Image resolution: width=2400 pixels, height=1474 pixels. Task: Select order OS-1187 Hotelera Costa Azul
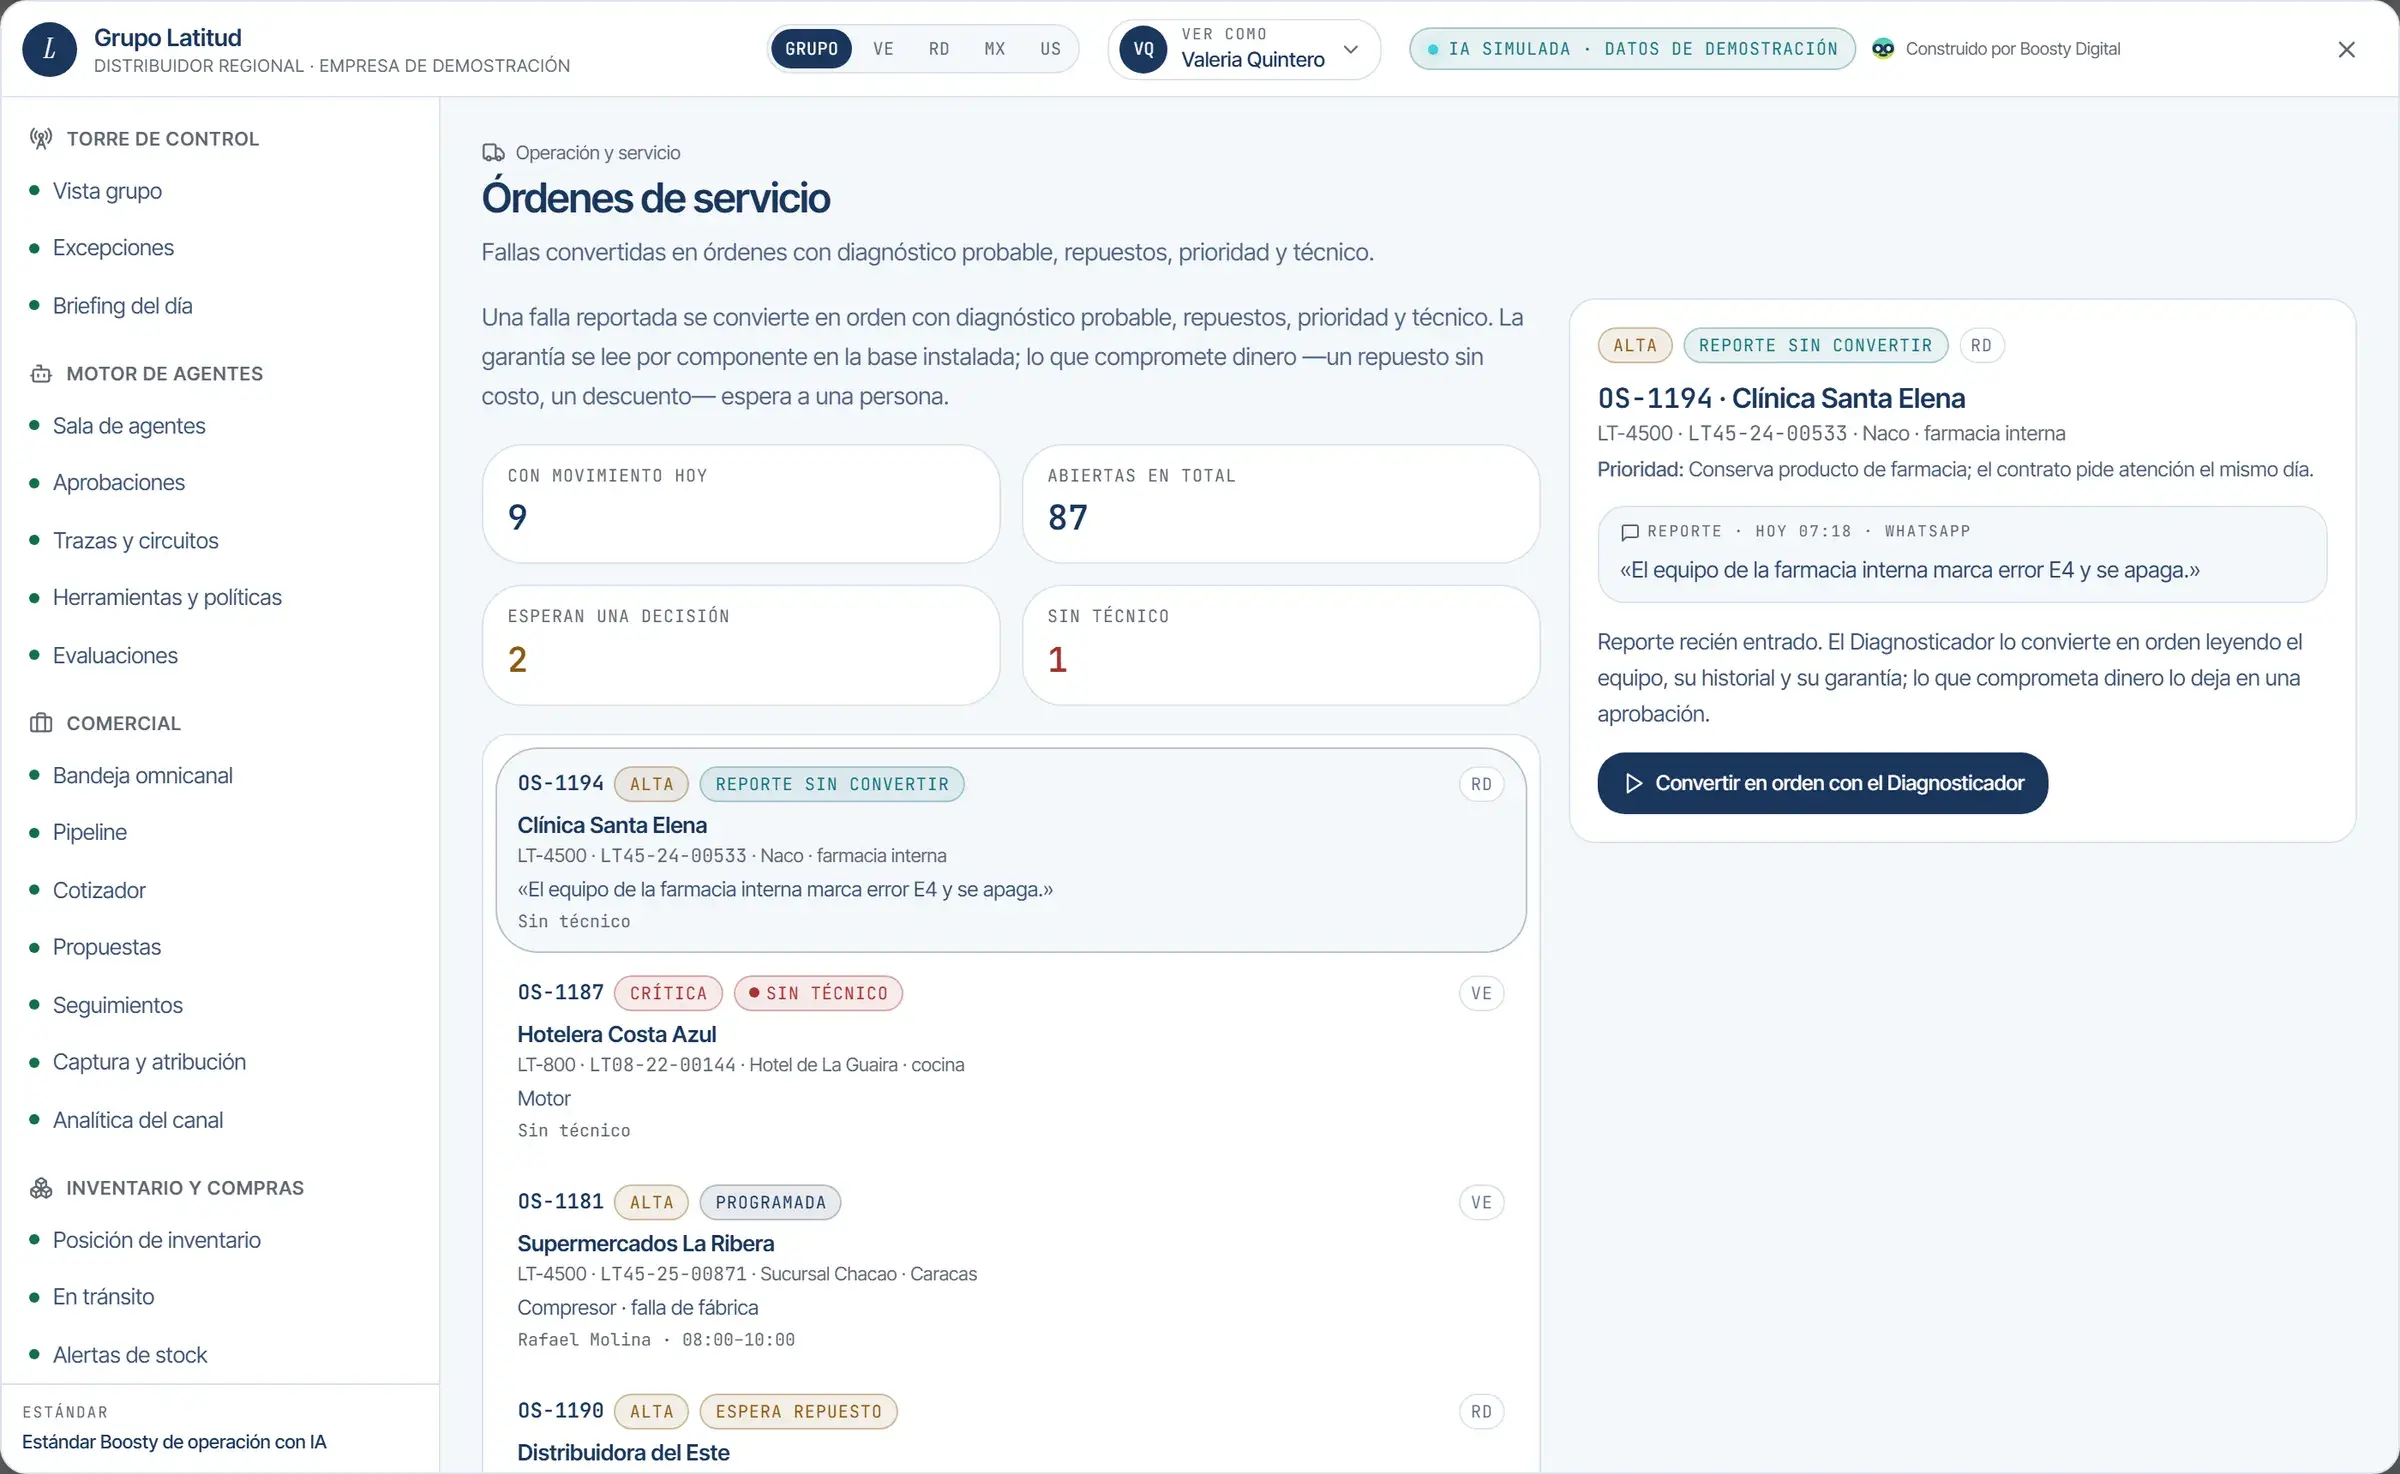[1011, 1059]
